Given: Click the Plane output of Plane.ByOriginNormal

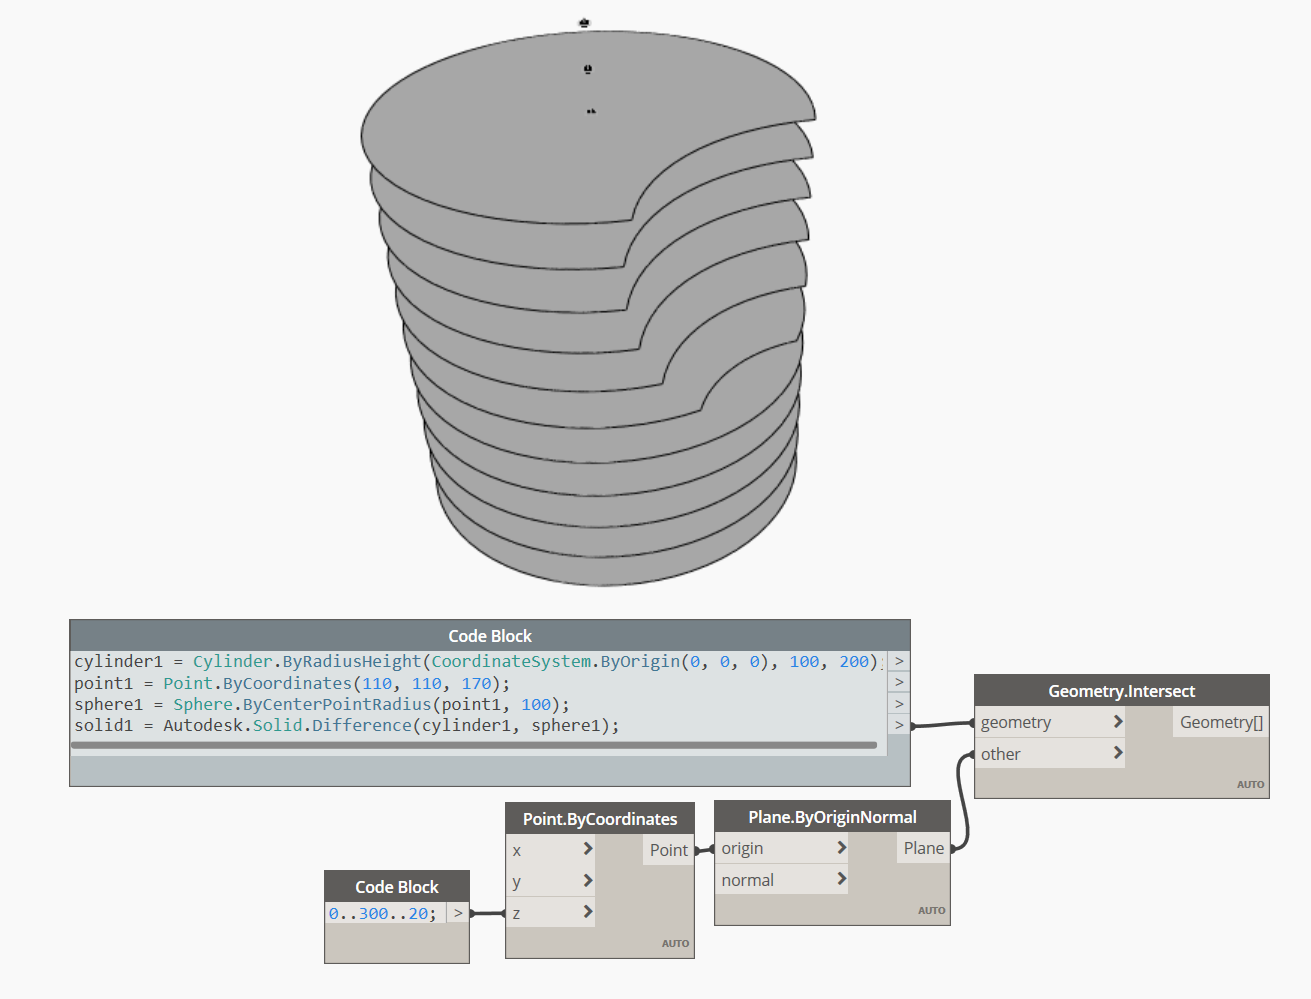Looking at the screenshot, I should (923, 847).
